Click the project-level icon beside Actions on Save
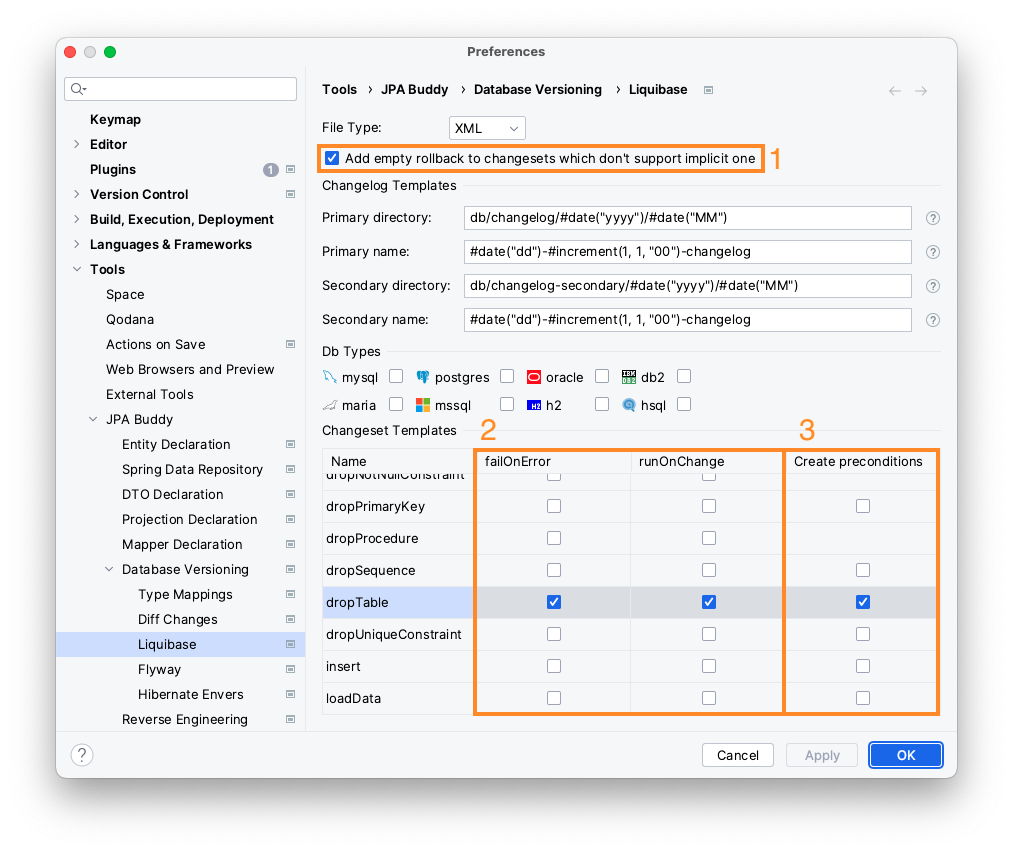Screen dimensions: 1013x852 (x=291, y=344)
